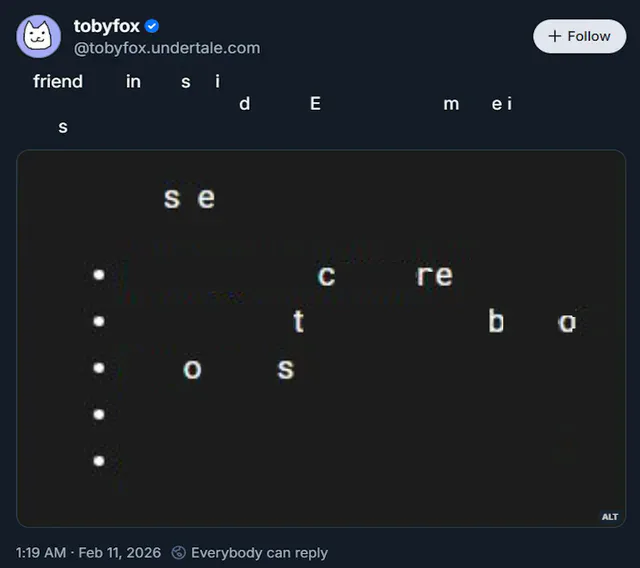Click the second bullet point in the image
Image resolution: width=640 pixels, height=568 pixels.
point(99,321)
